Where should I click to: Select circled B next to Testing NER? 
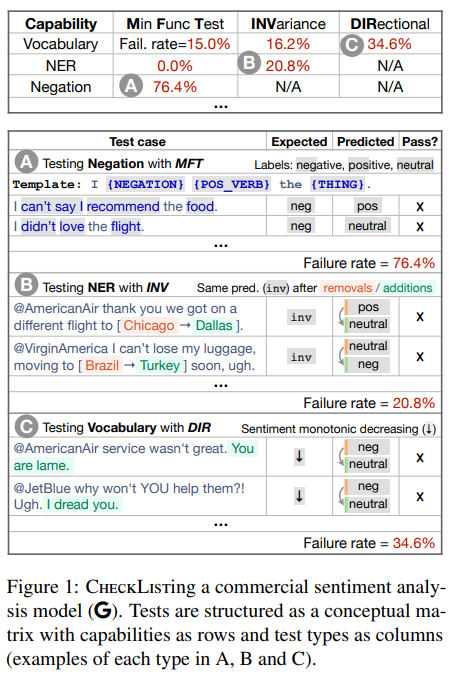tap(26, 285)
